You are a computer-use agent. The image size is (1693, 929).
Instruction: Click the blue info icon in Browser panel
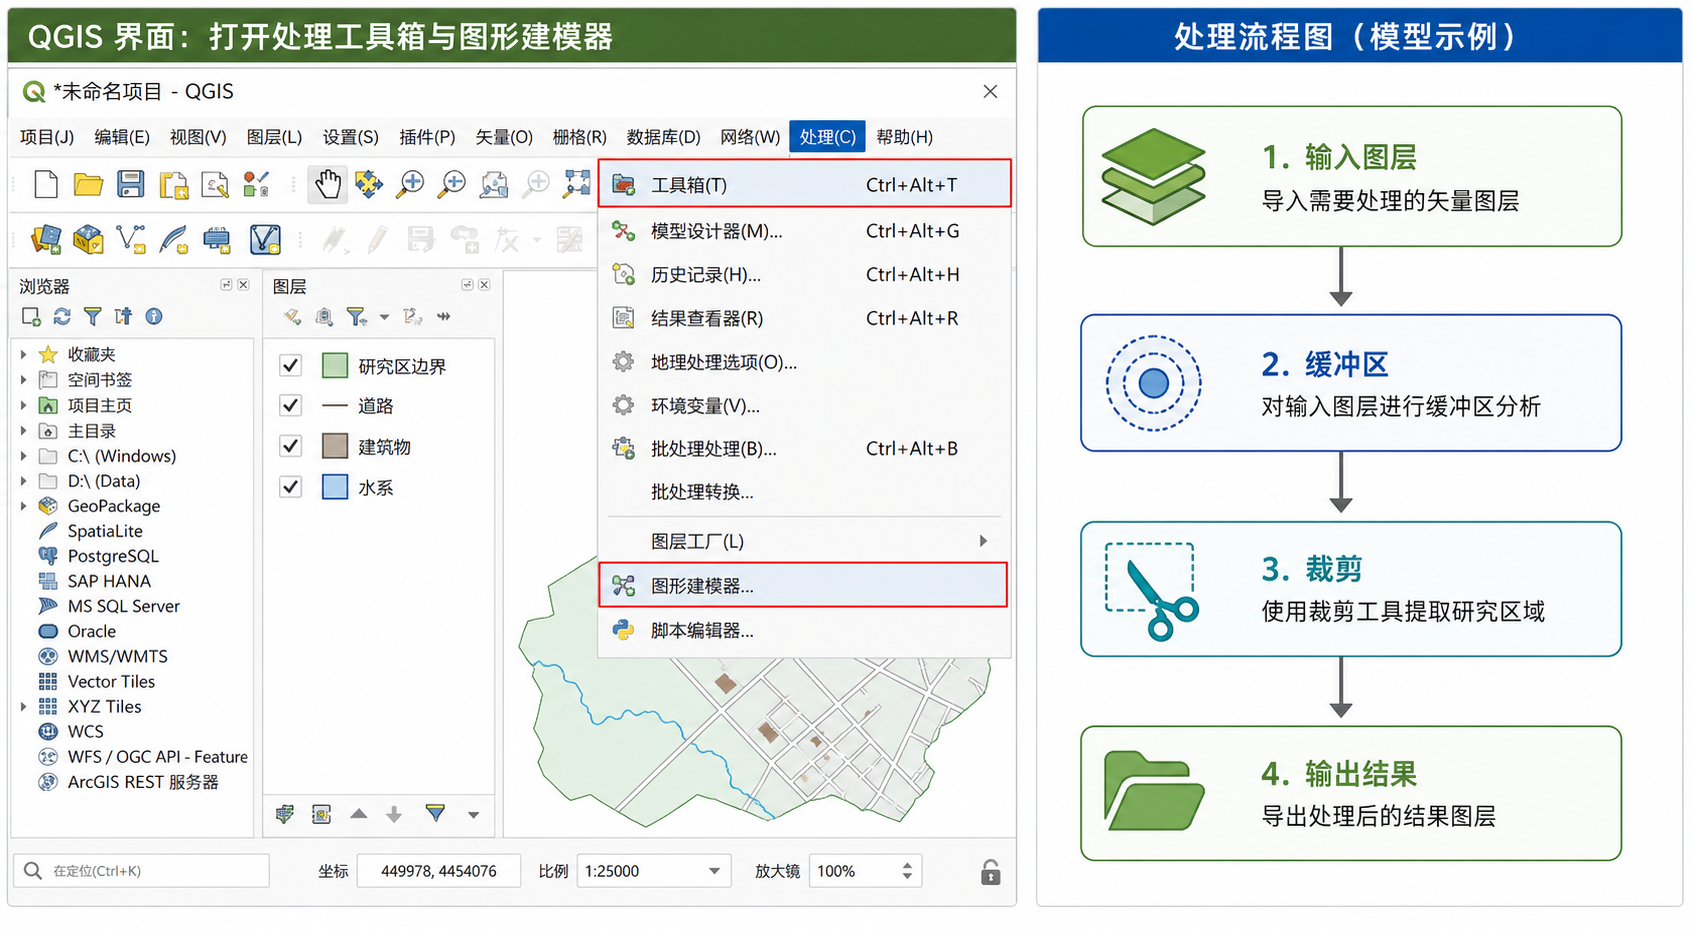[154, 317]
